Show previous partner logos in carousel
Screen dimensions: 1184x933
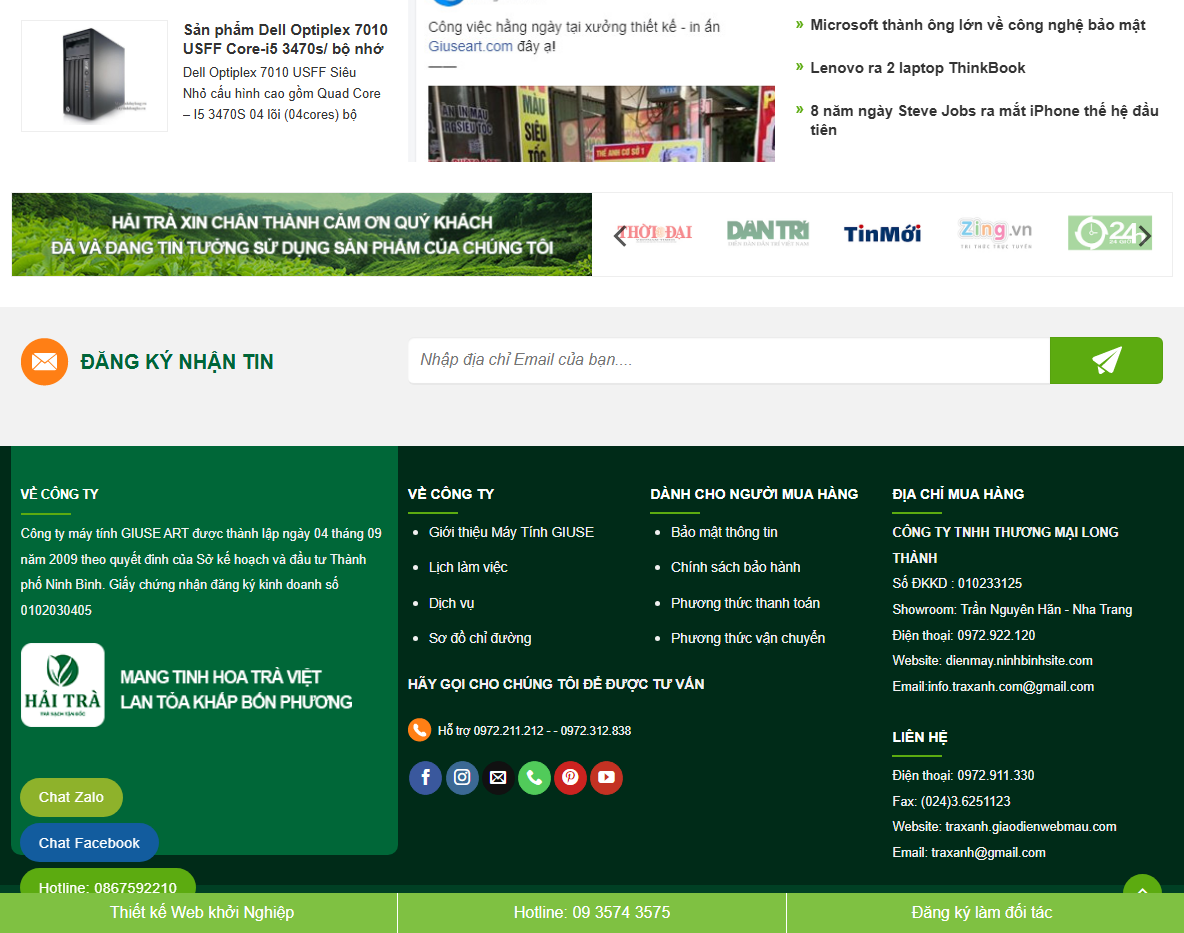620,236
